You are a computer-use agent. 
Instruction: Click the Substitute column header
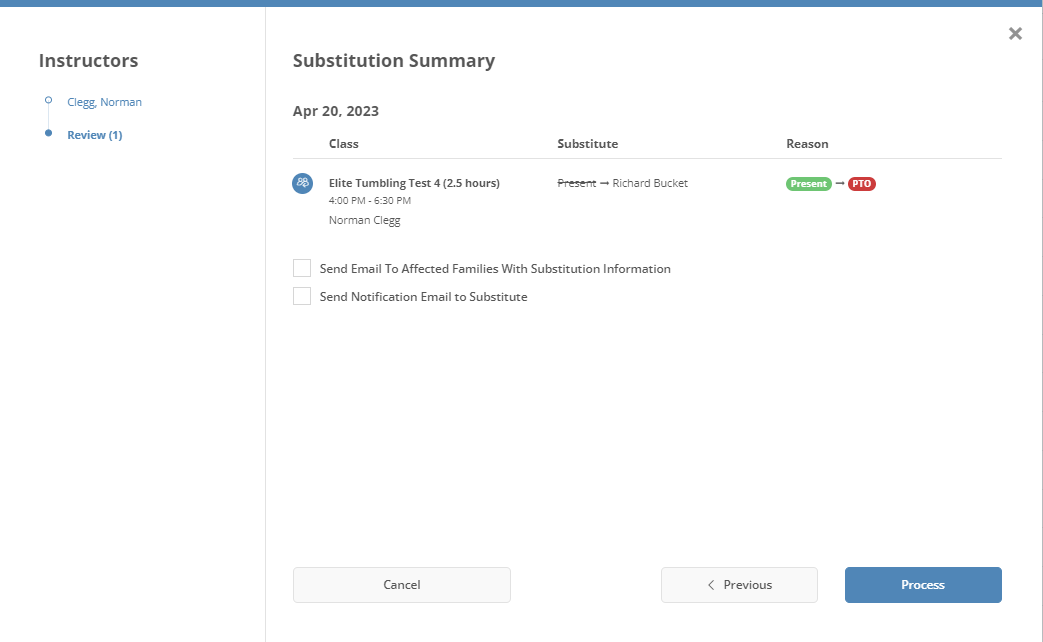coord(587,144)
